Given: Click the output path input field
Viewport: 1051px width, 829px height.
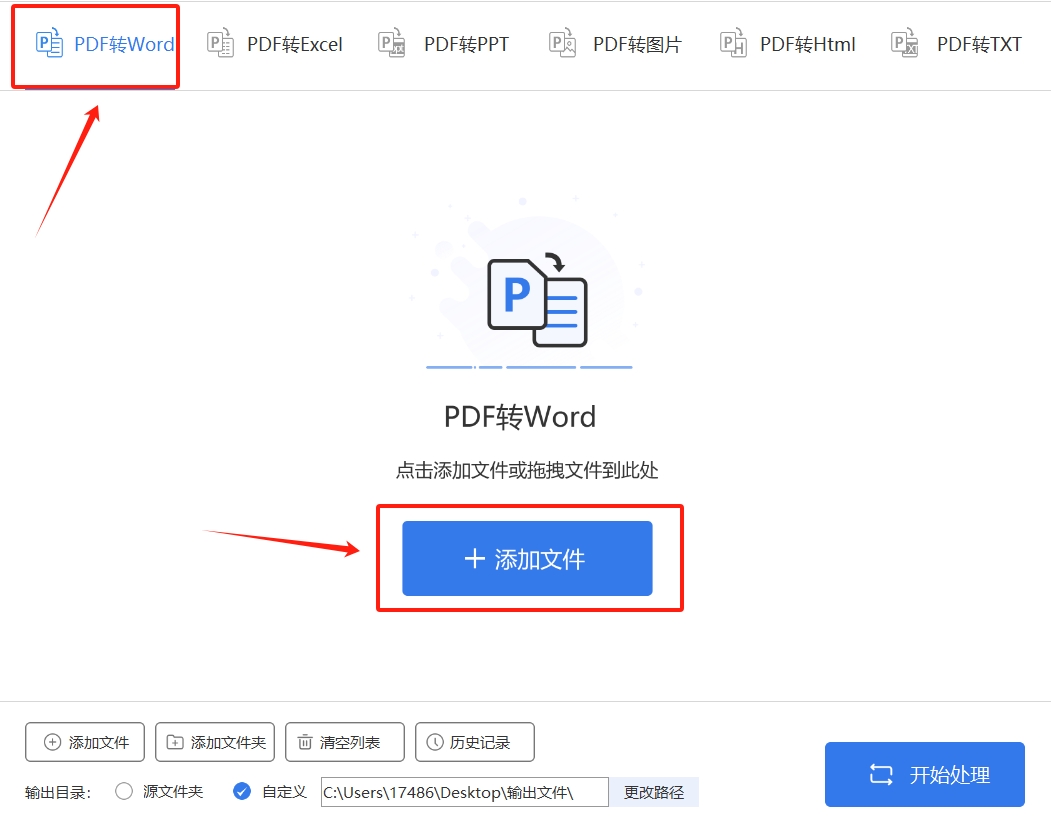Looking at the screenshot, I should [x=463, y=791].
